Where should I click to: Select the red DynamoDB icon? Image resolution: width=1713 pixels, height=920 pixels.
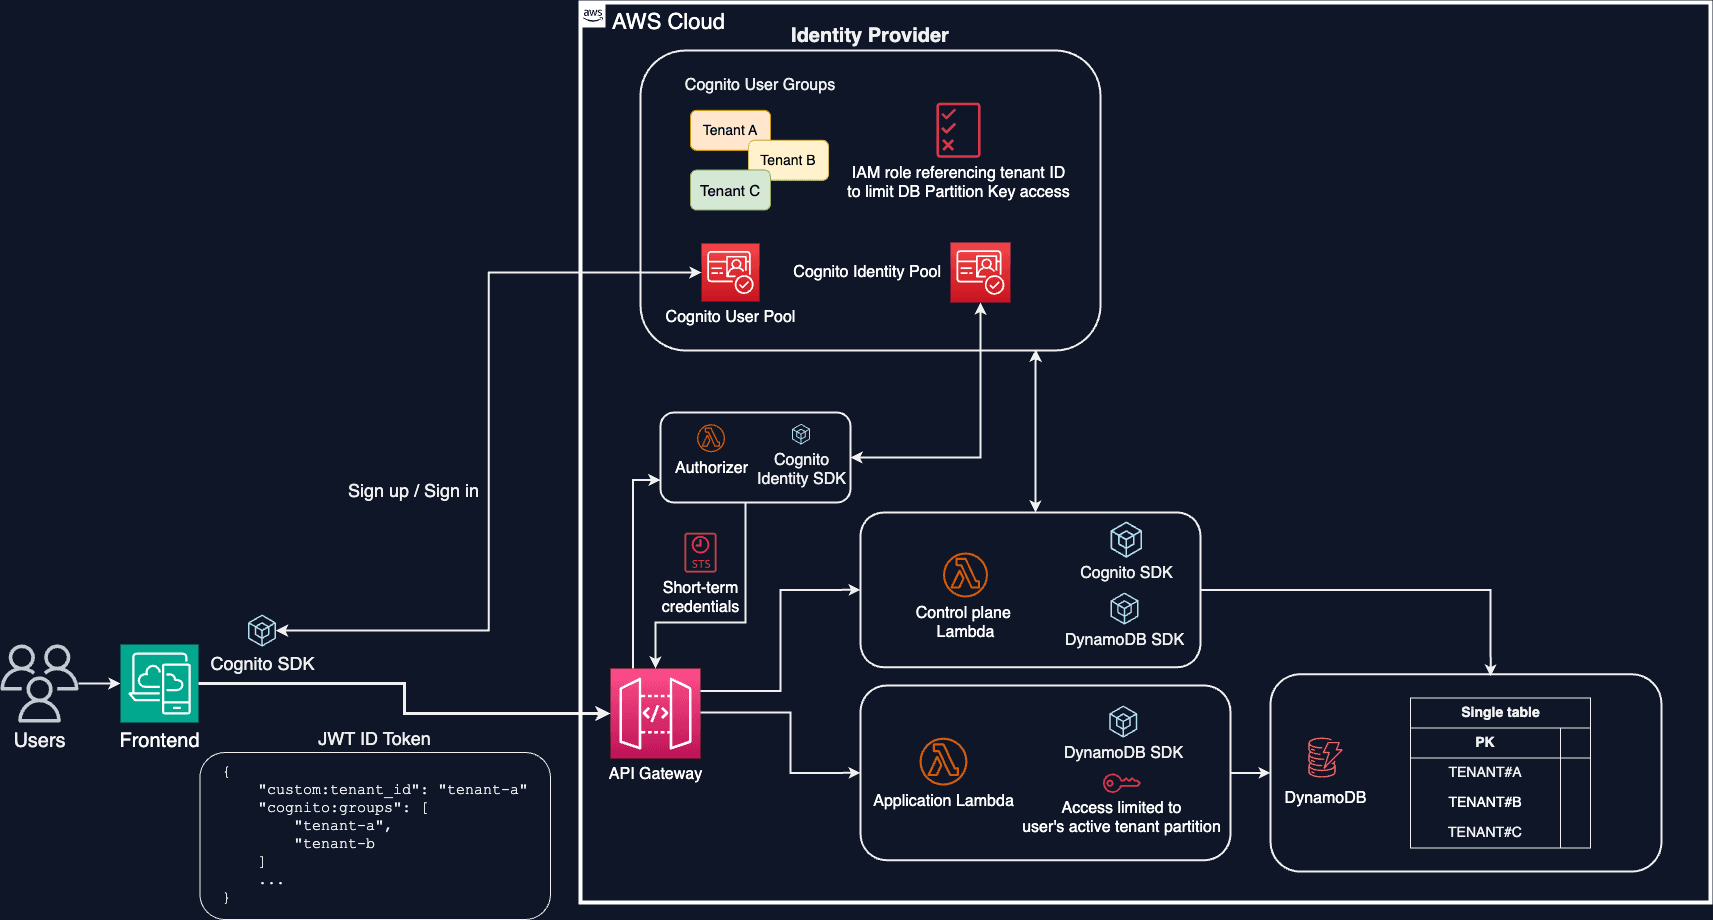[1324, 758]
